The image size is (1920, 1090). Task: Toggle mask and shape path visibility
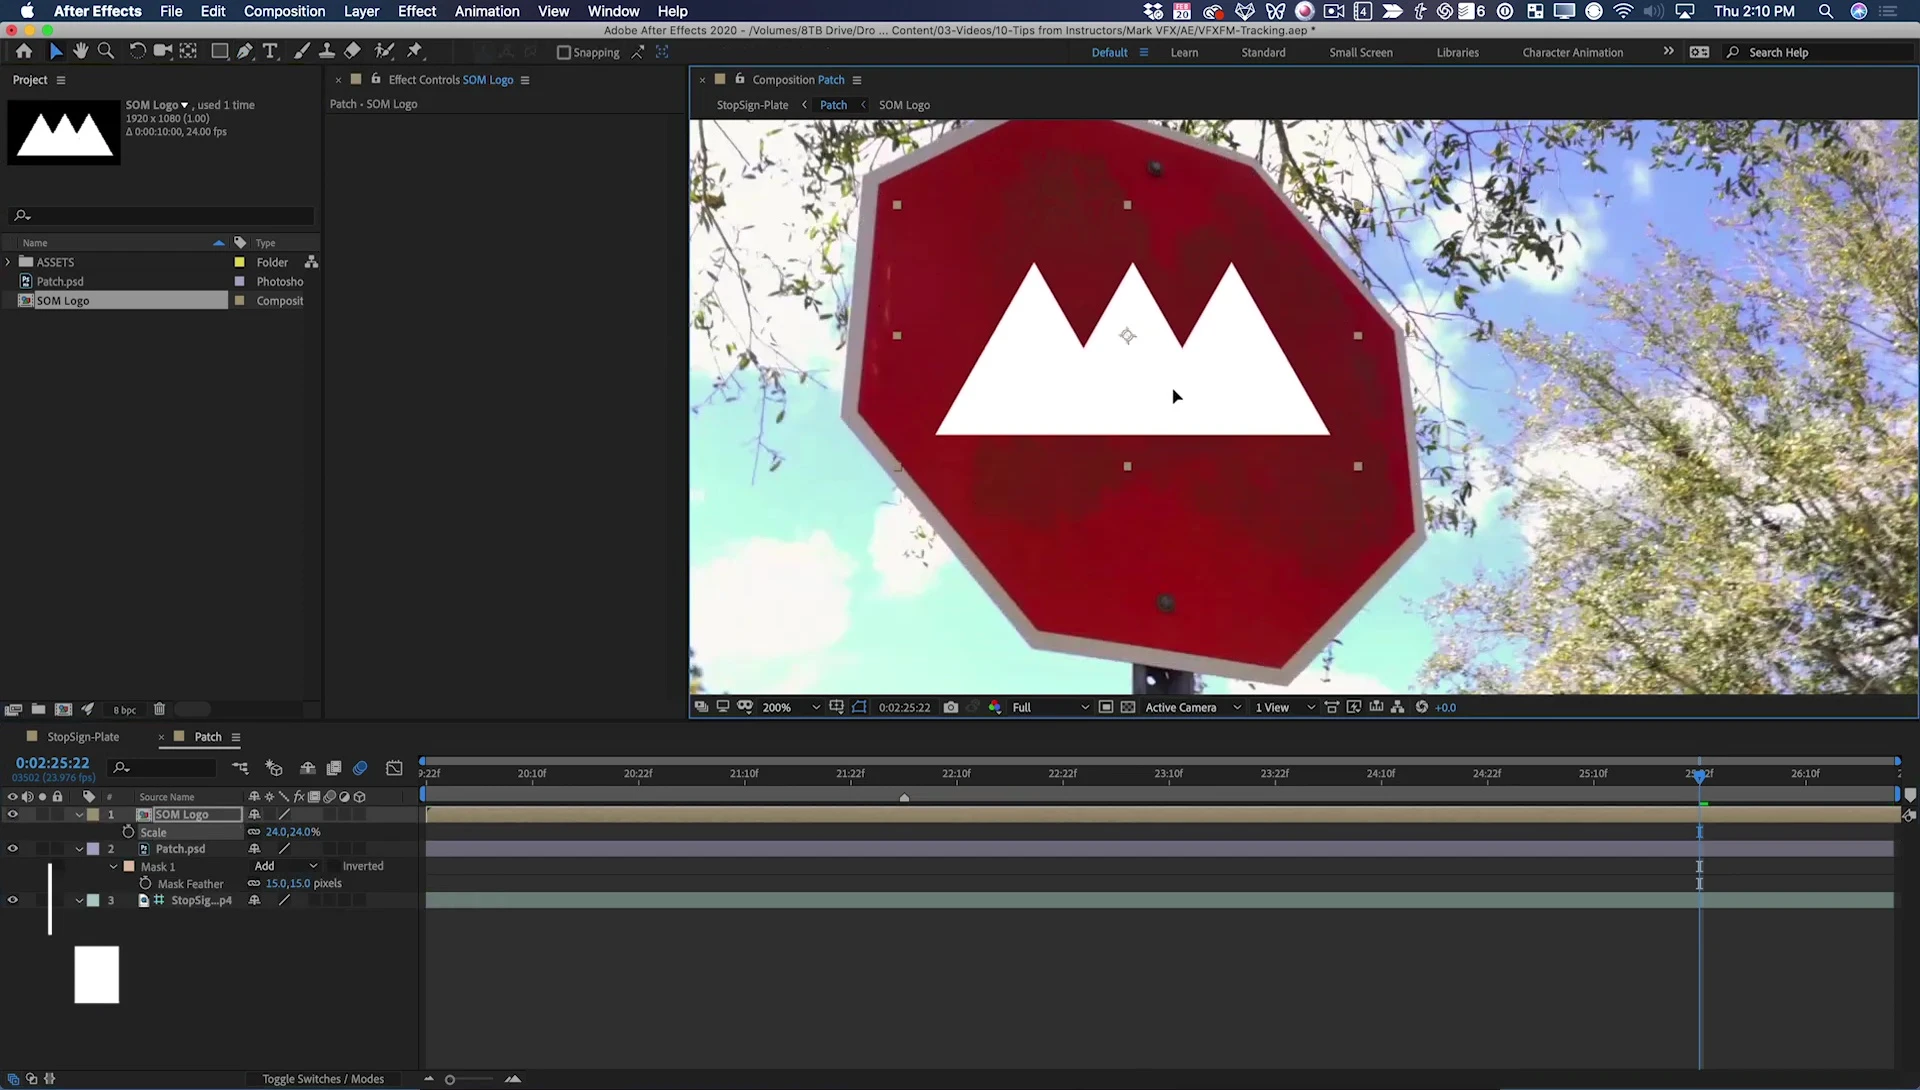859,707
